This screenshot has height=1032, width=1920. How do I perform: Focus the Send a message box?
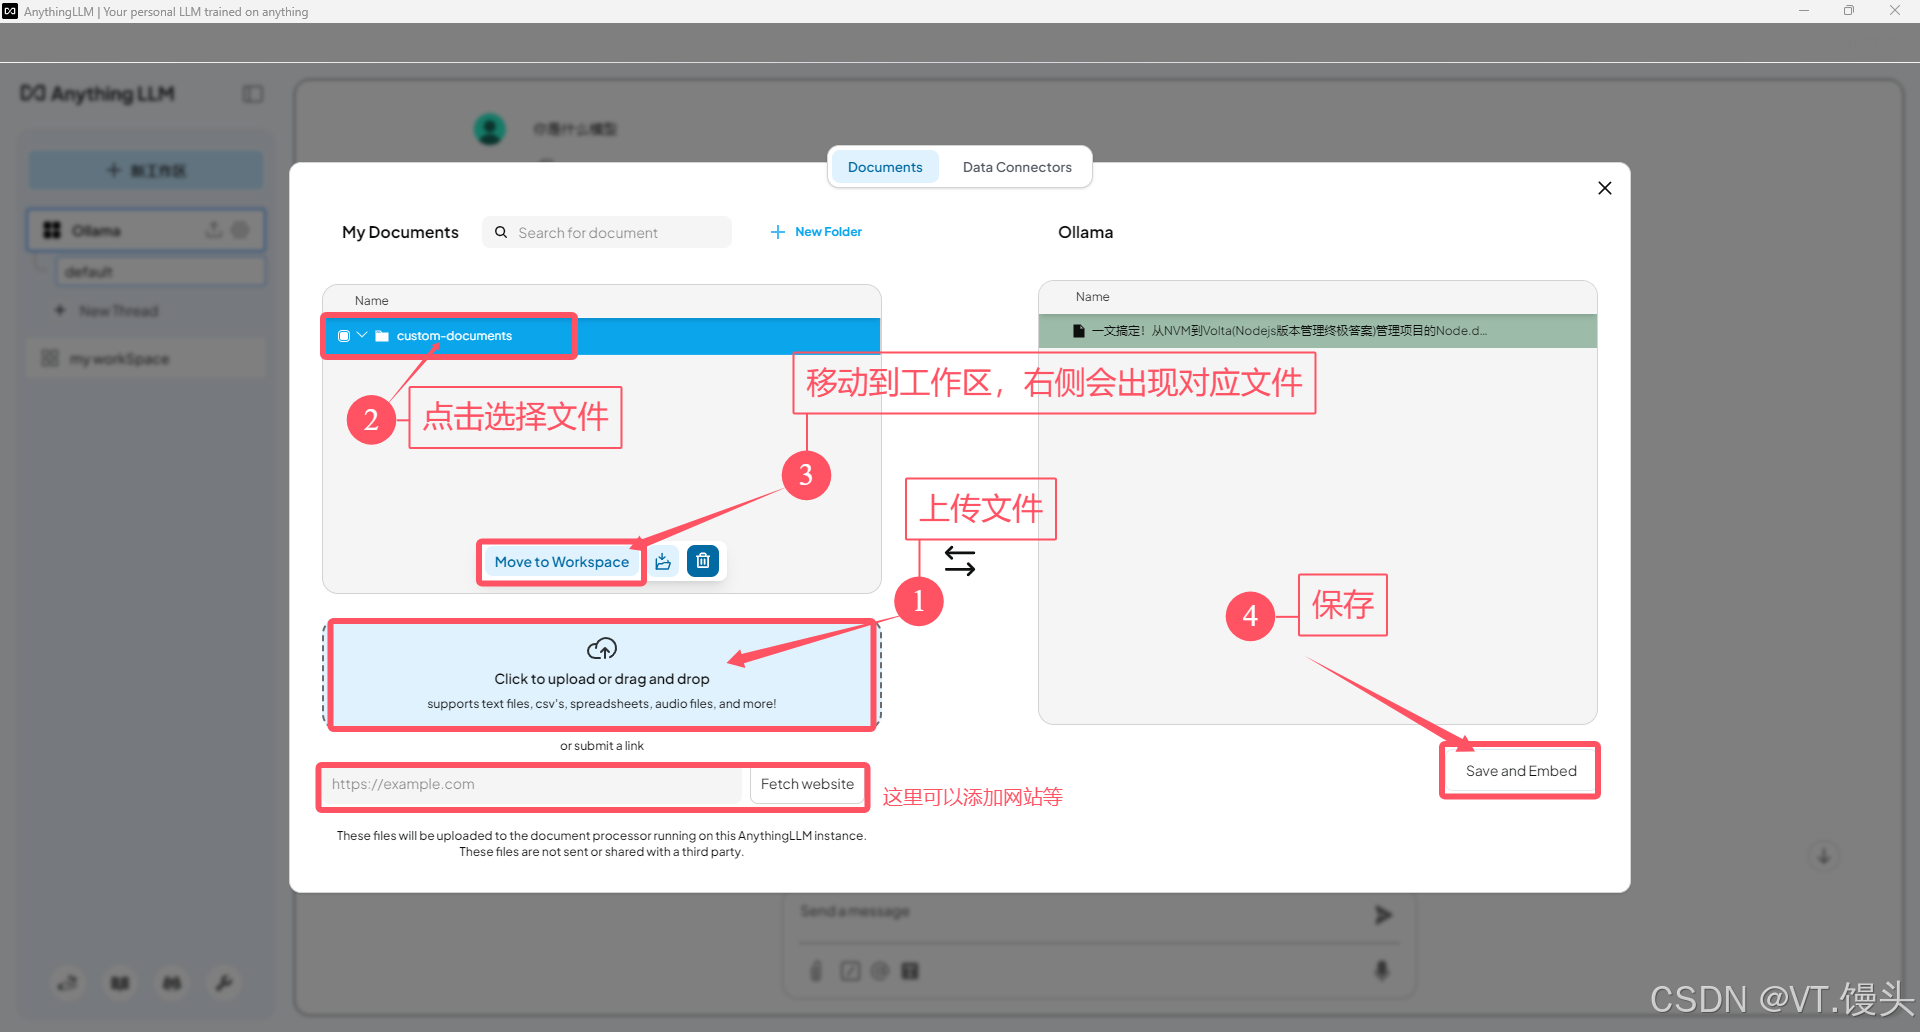[x=1080, y=912]
